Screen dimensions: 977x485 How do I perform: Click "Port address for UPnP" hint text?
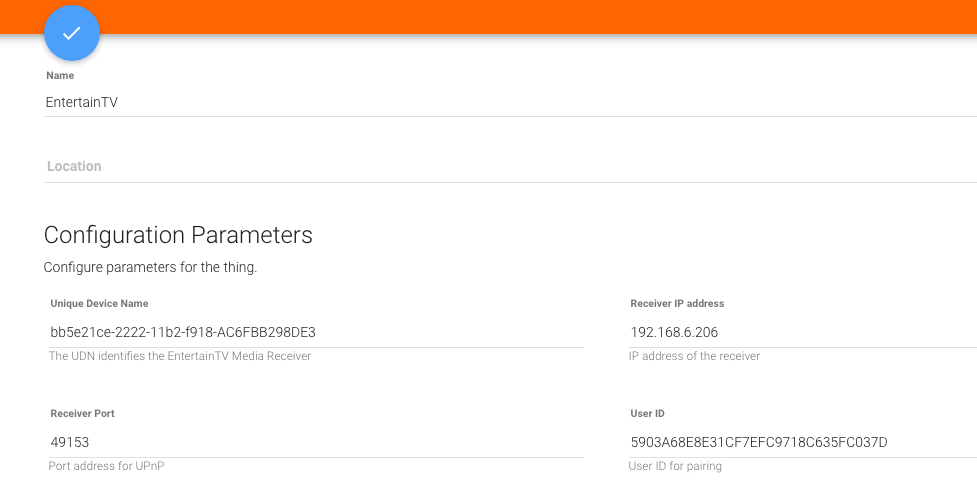(x=105, y=466)
